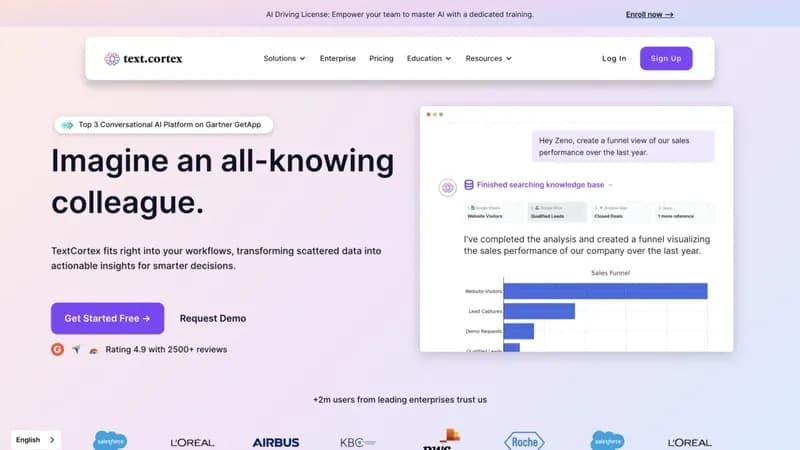Screen dimensions: 800x450
Task: Click the Lead Captures bar in chart
Action: (x=539, y=311)
